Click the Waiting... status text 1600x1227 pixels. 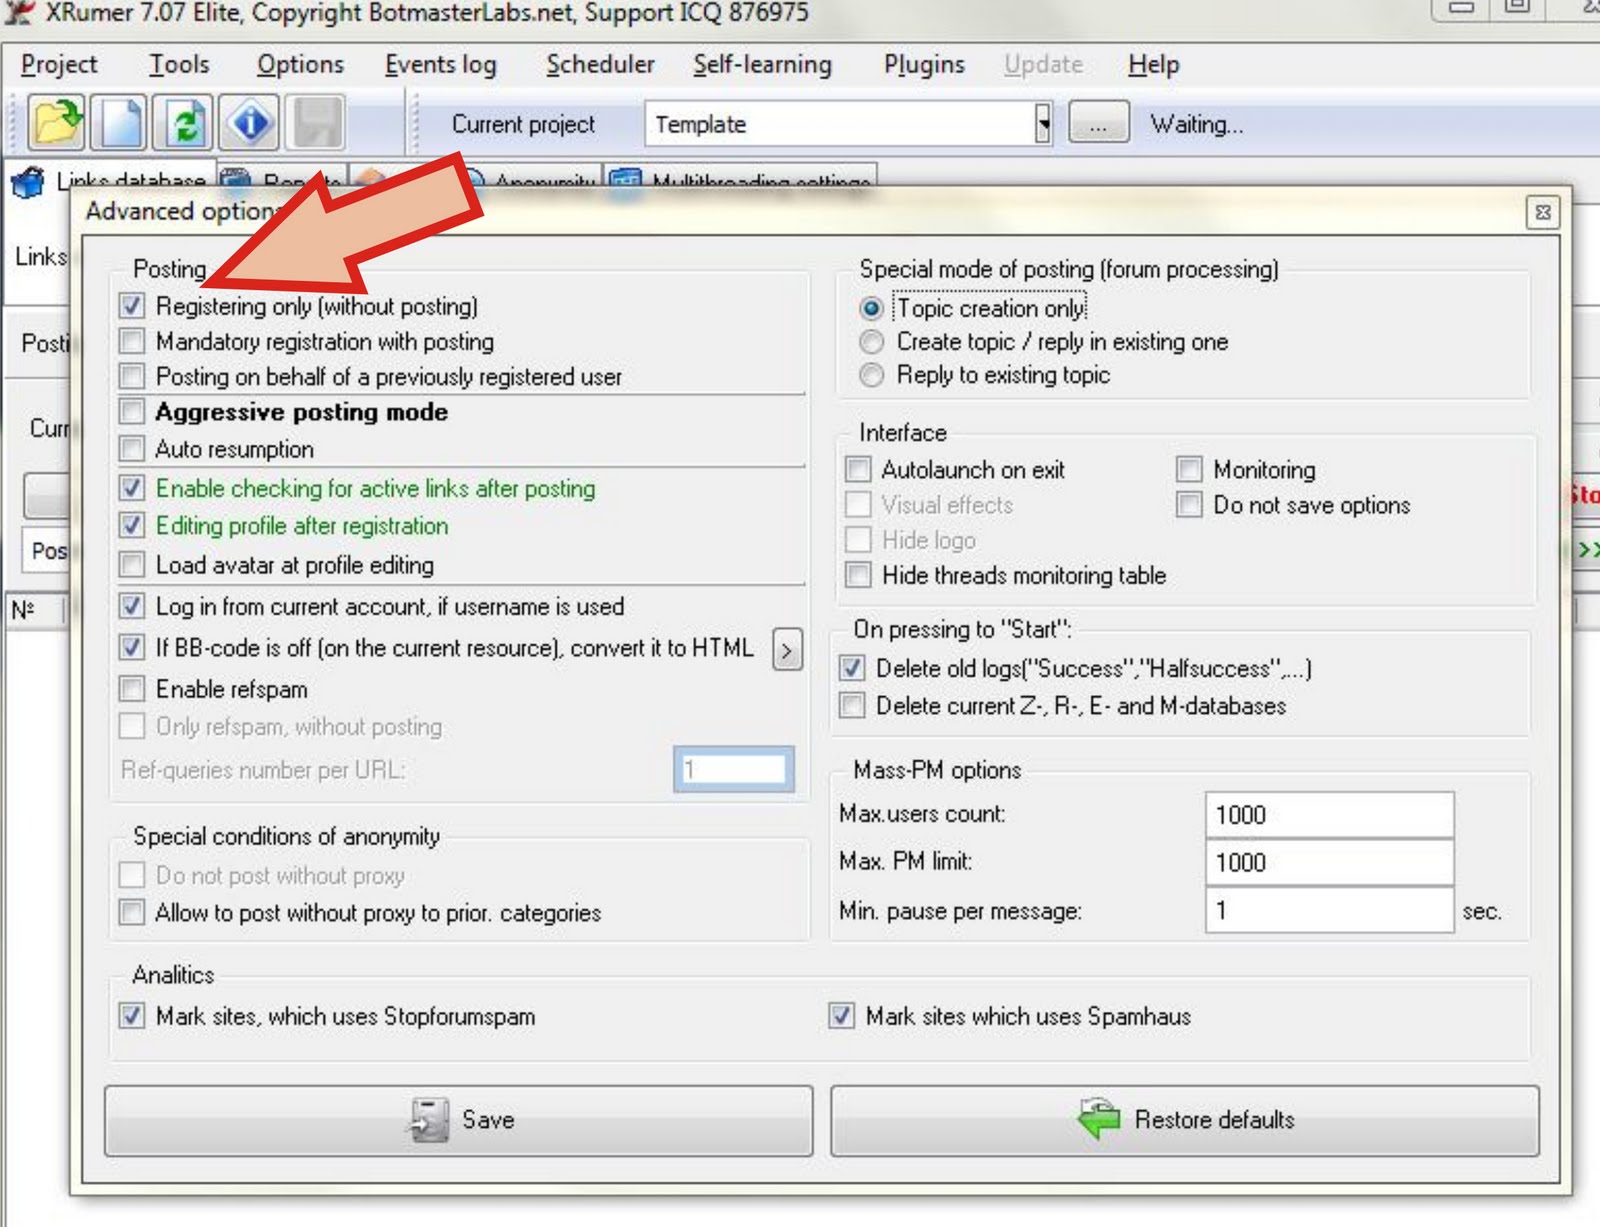tap(1197, 125)
